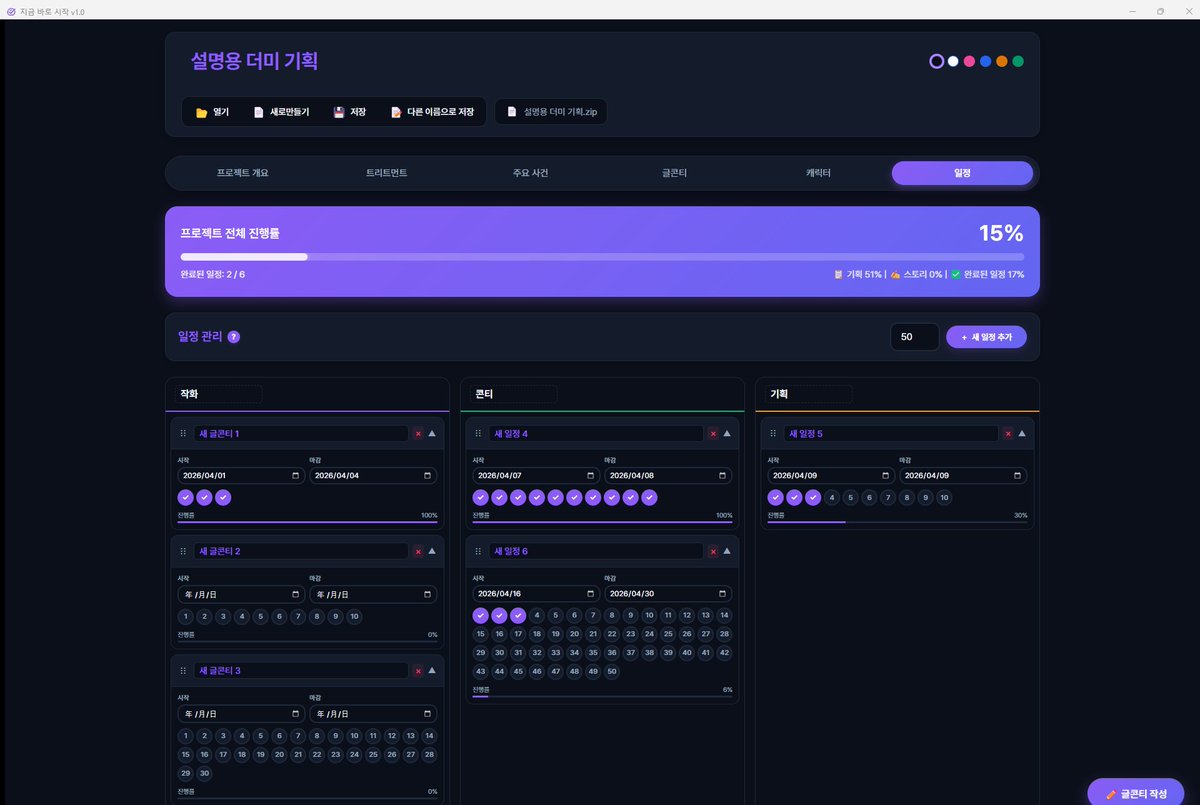This screenshot has height=805, width=1200.
Task: Uncheck the first step of 새 글콘티 1
Action: coord(185,497)
